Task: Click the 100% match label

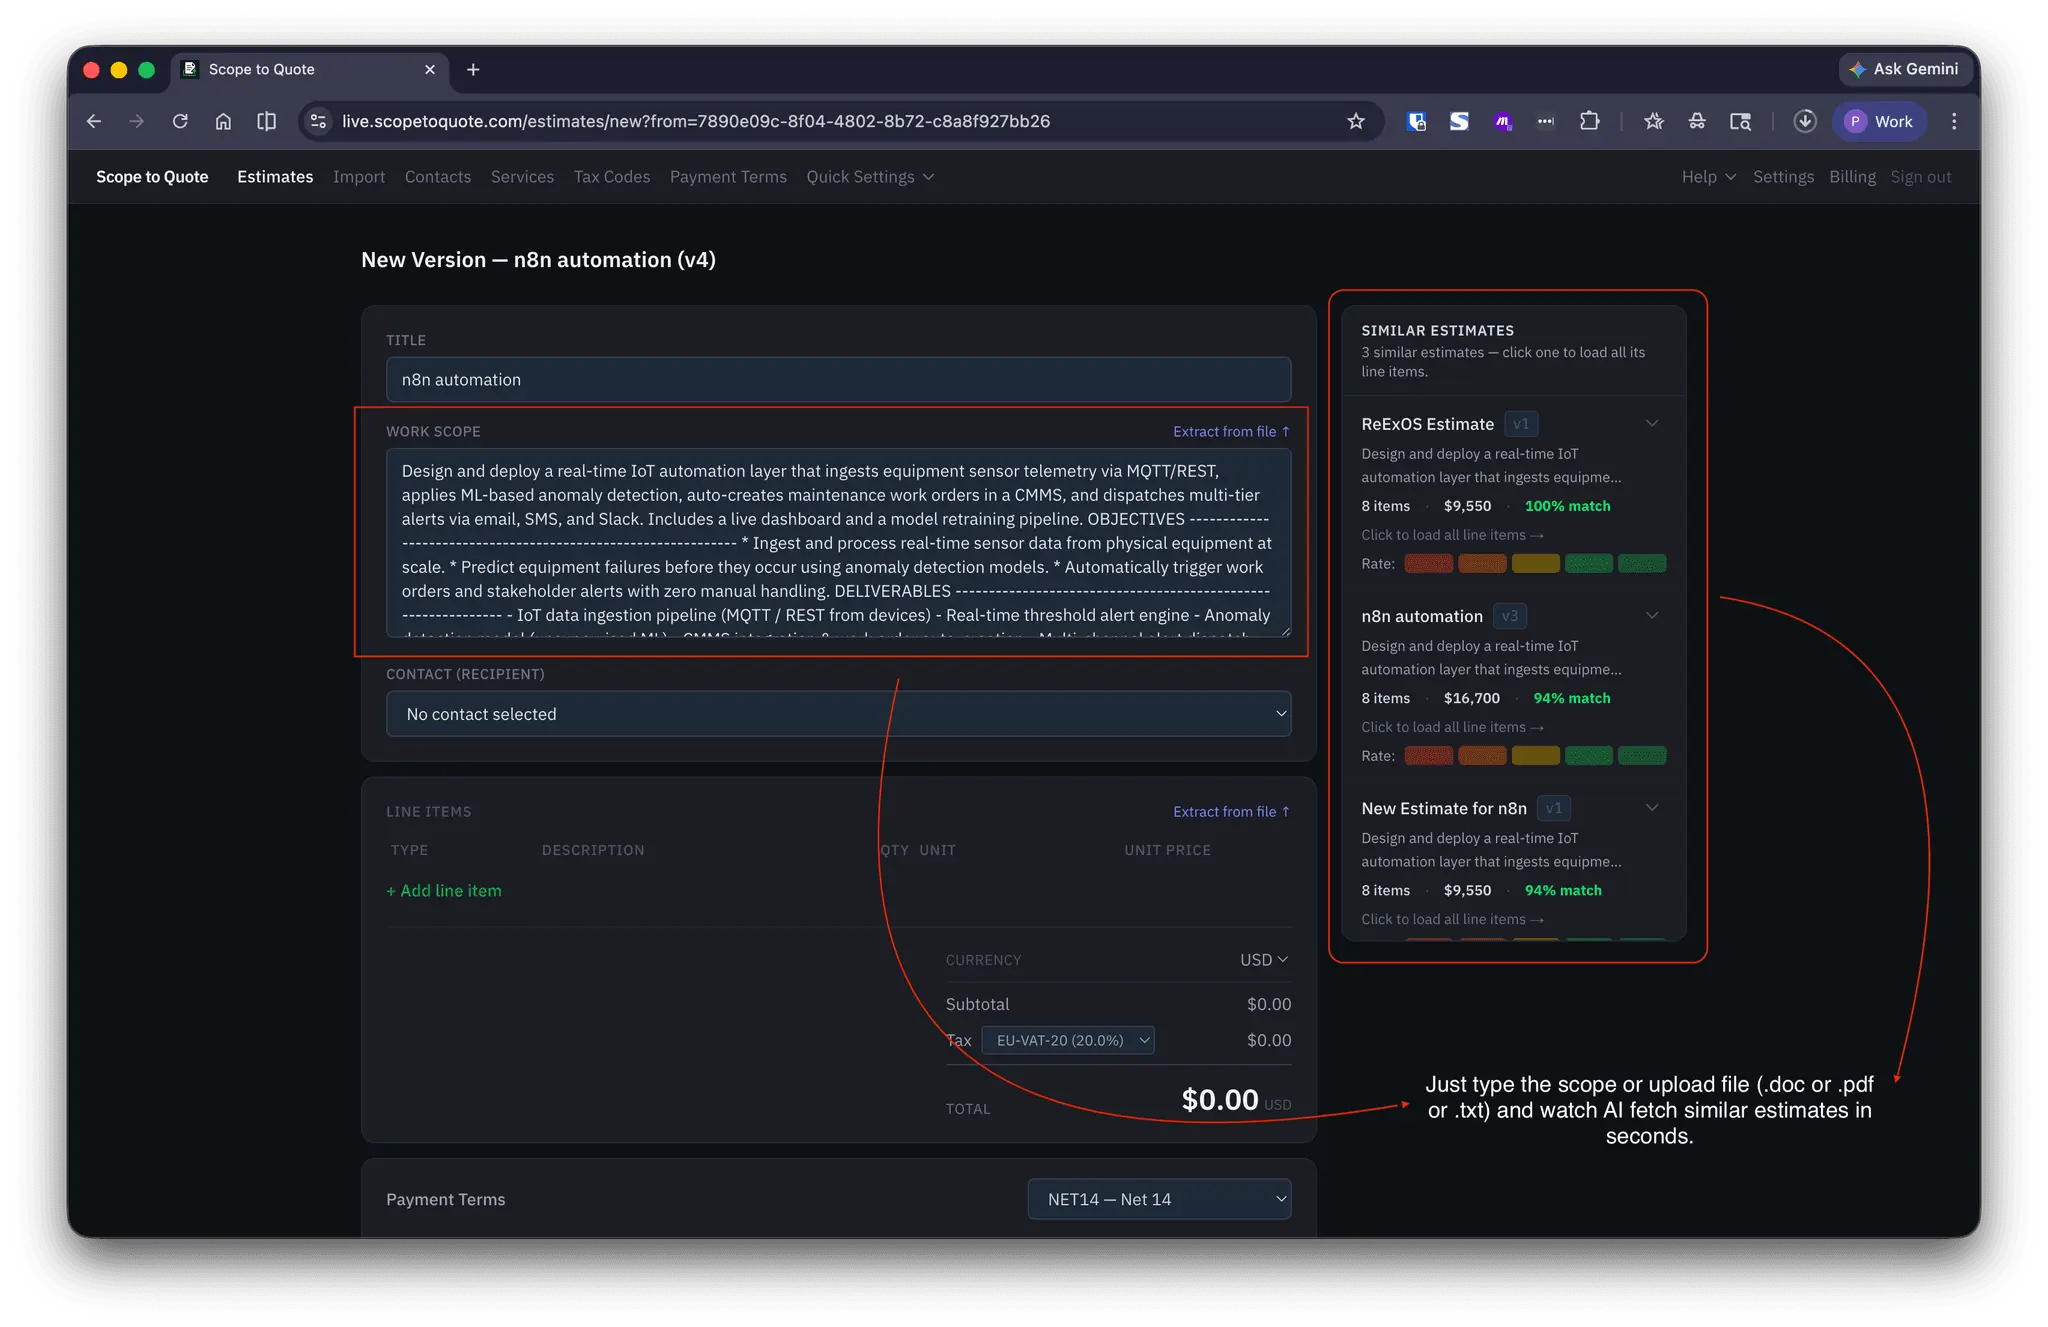Action: [x=1567, y=506]
